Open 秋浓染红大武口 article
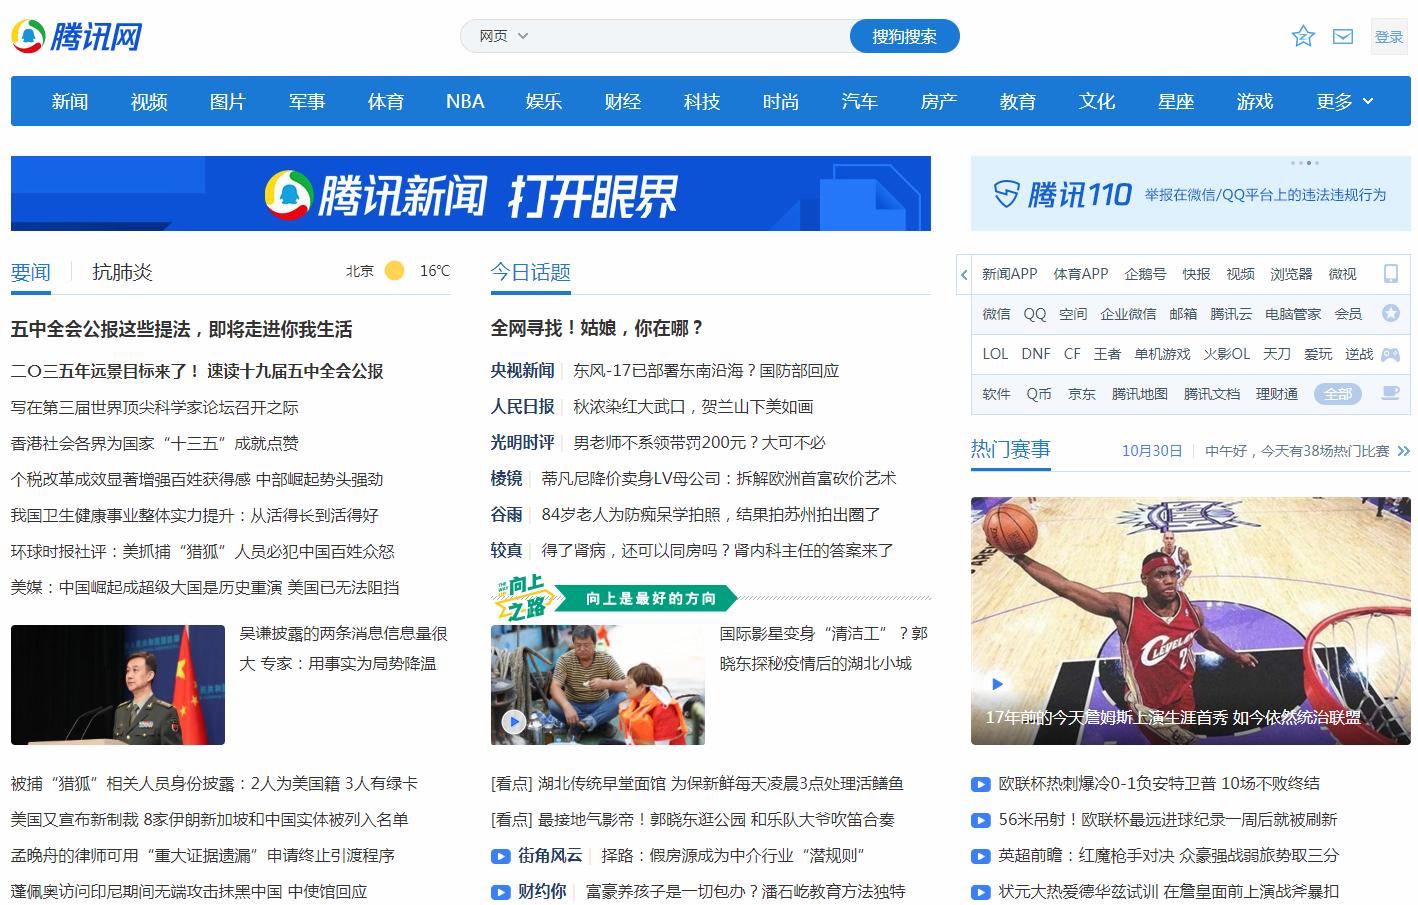The height and width of the screenshot is (905, 1418). pyautogui.click(x=693, y=407)
